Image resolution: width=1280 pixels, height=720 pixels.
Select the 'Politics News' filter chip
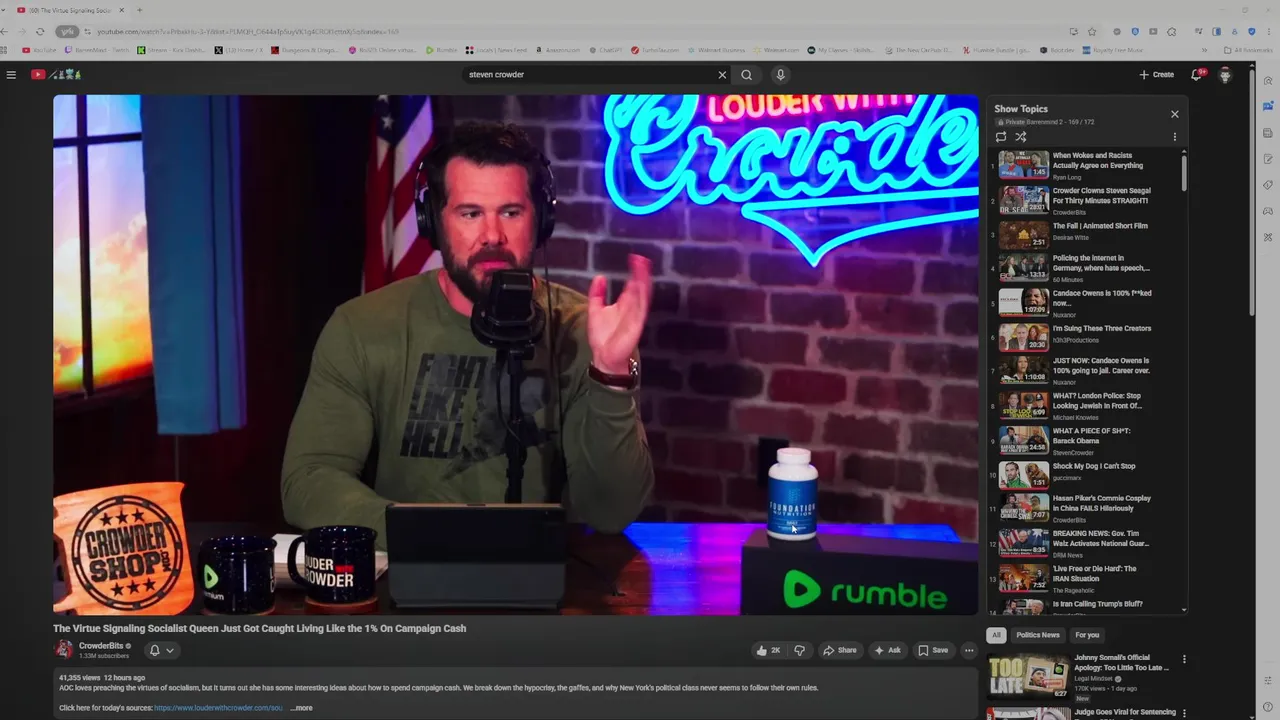pos(1038,635)
